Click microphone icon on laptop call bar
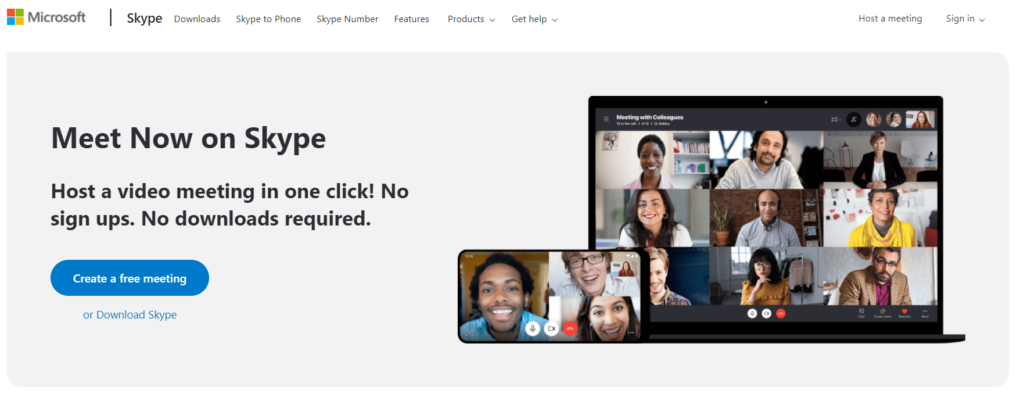Screen dimensions: 1024x408 click(x=752, y=313)
